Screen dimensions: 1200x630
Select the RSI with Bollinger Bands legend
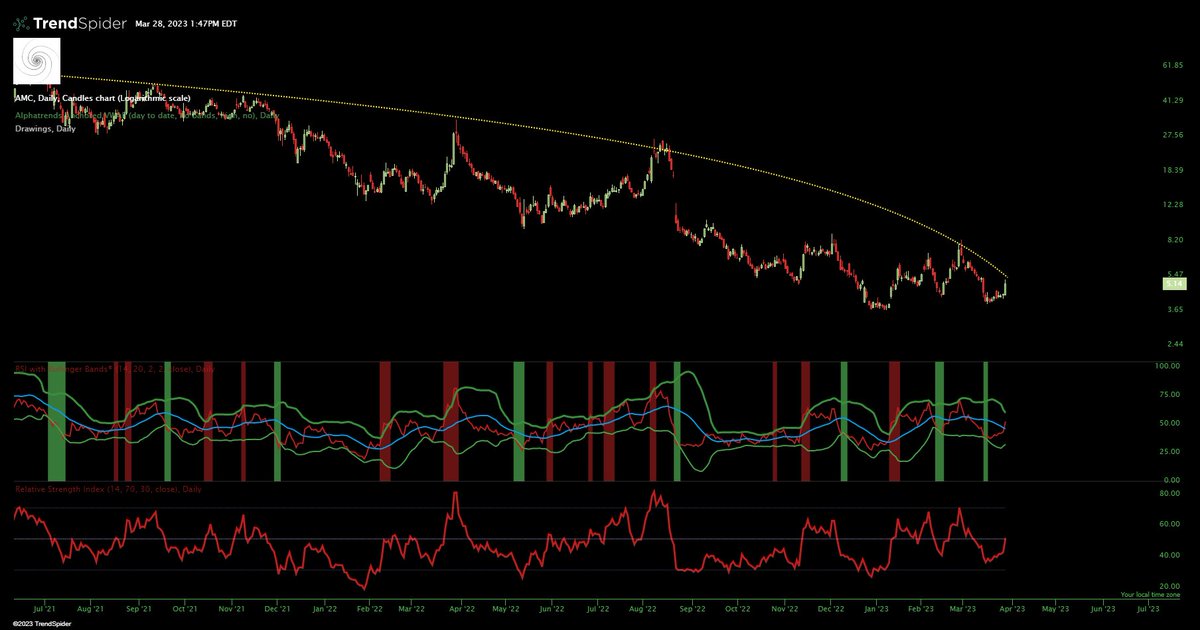click(75, 368)
